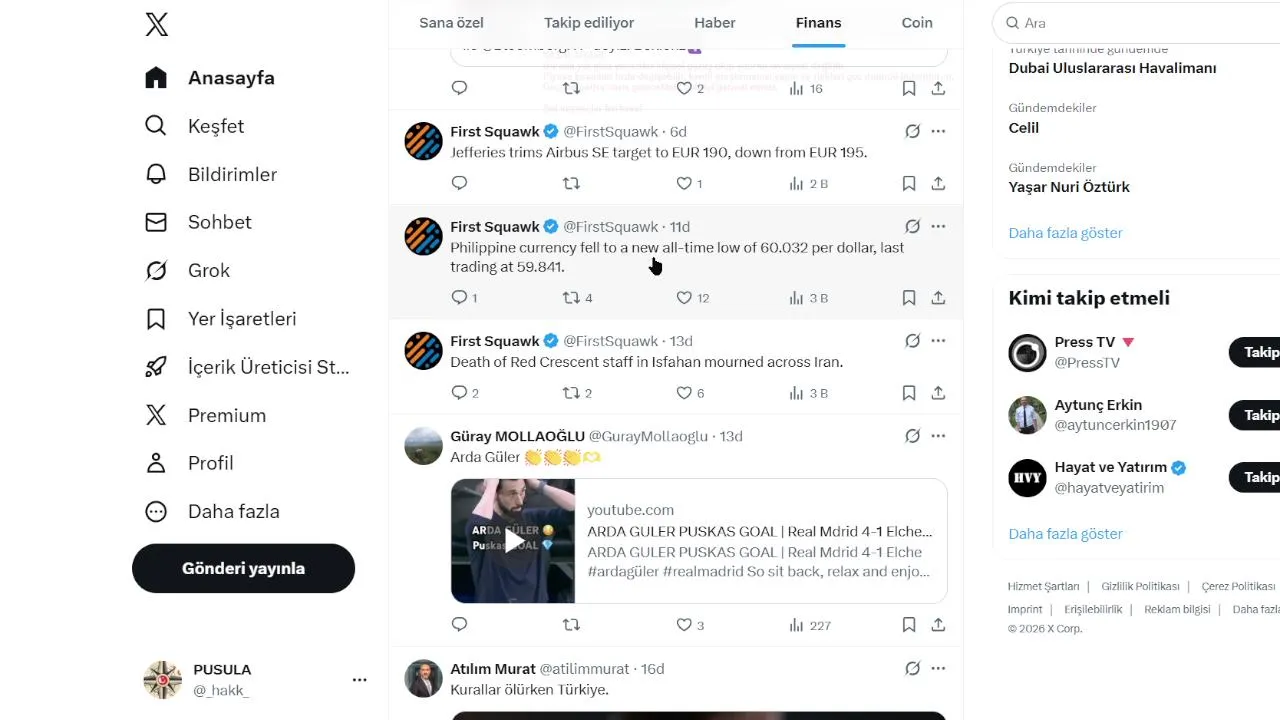1280x720 pixels.
Task: Open Bildirimler in sidebar
Action: (211, 175)
